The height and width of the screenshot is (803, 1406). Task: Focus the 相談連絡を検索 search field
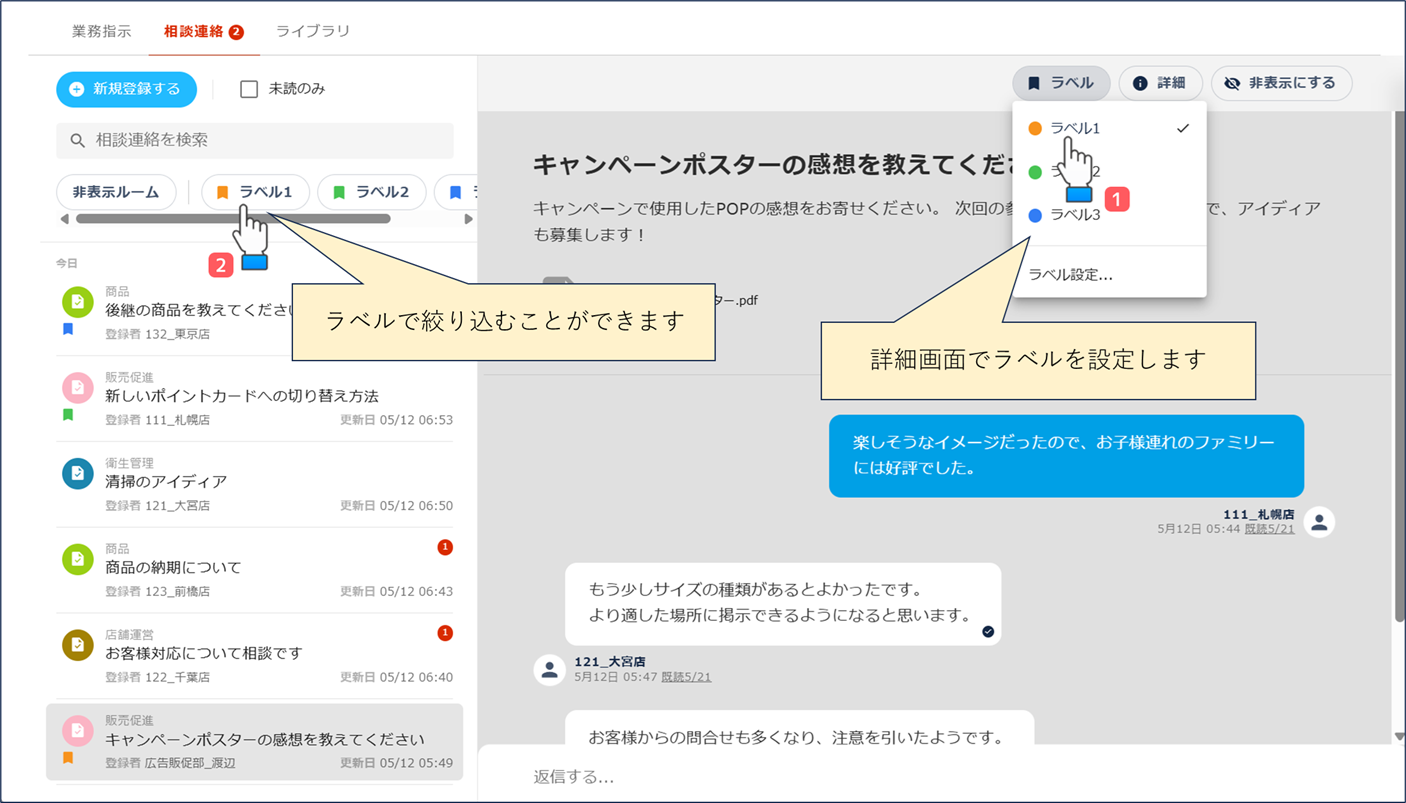tap(255, 140)
